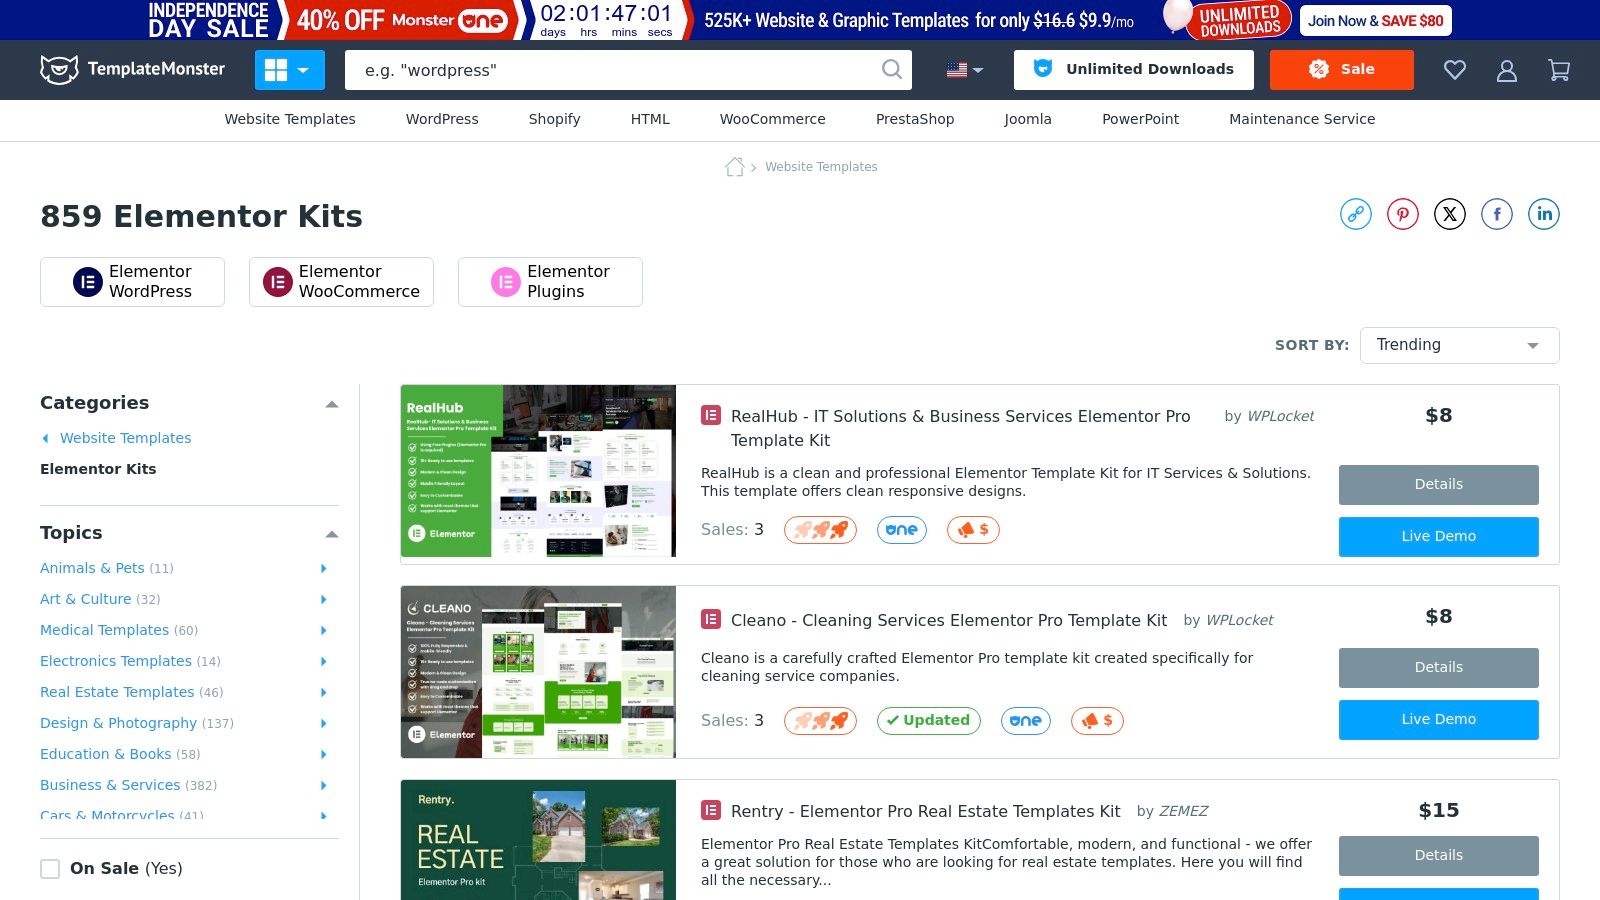Click the TemplateMonster logo
Viewport: 1600px width, 900px height.
click(x=132, y=69)
